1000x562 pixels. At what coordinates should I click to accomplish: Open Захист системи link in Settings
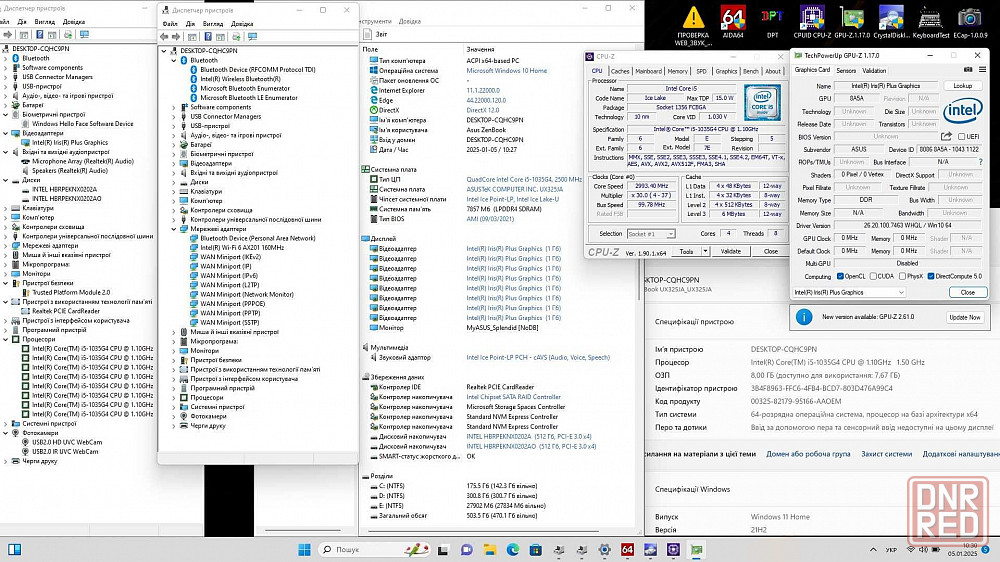pos(886,454)
